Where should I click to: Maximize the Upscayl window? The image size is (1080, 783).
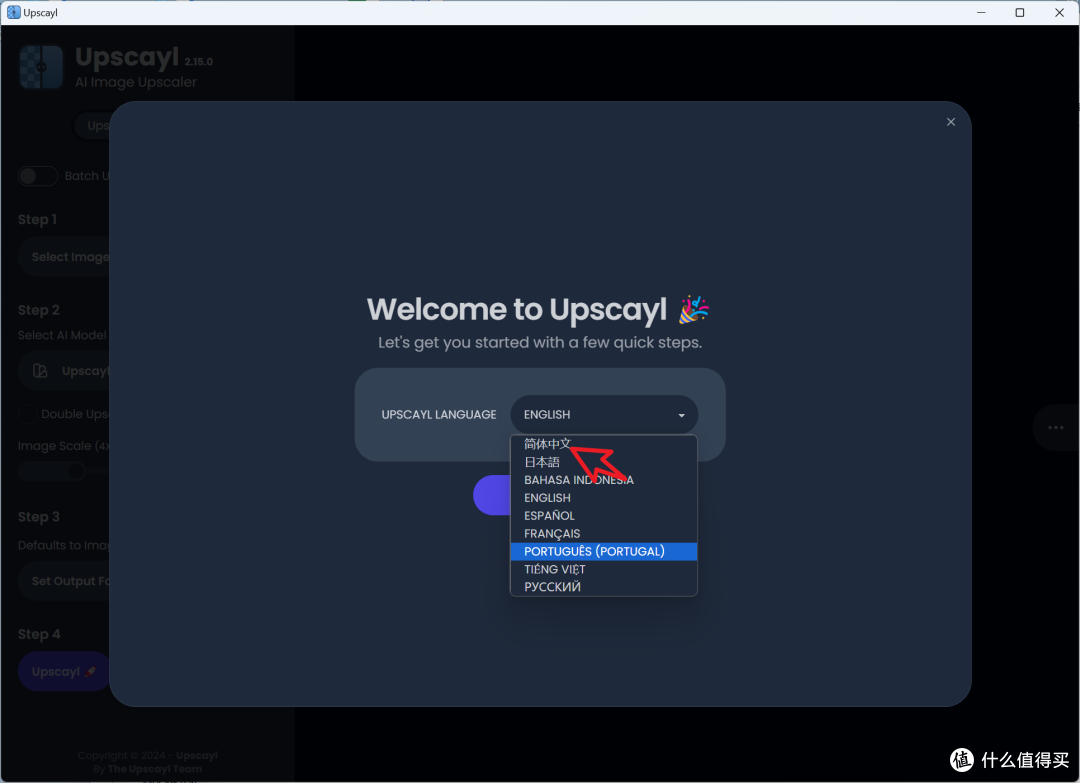click(x=1020, y=12)
